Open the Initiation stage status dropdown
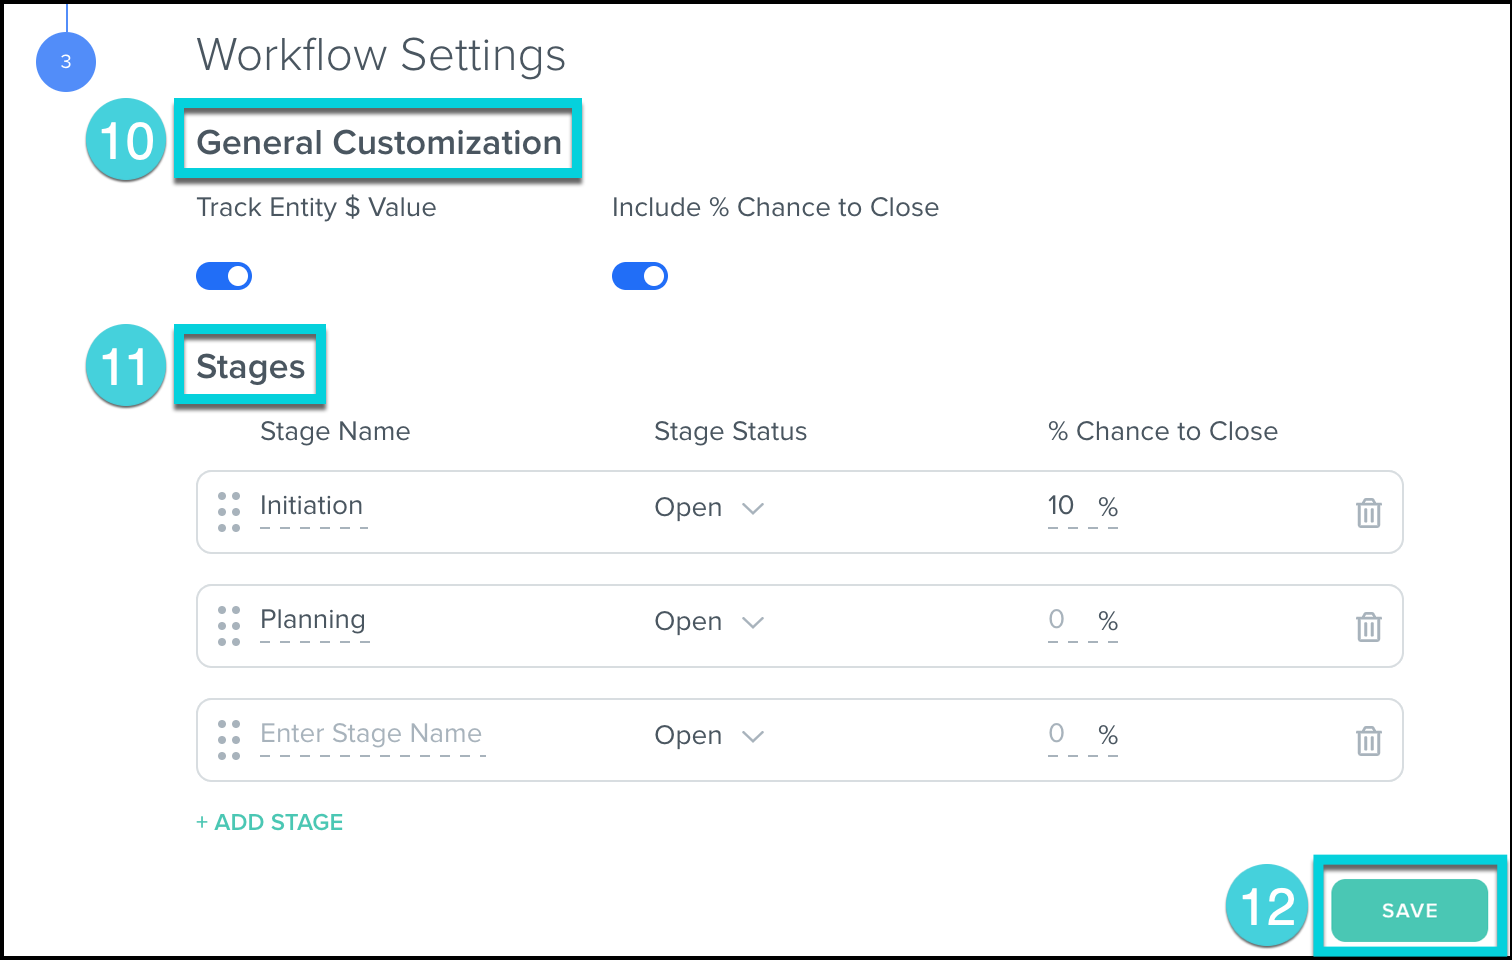1512x960 pixels. tap(709, 508)
